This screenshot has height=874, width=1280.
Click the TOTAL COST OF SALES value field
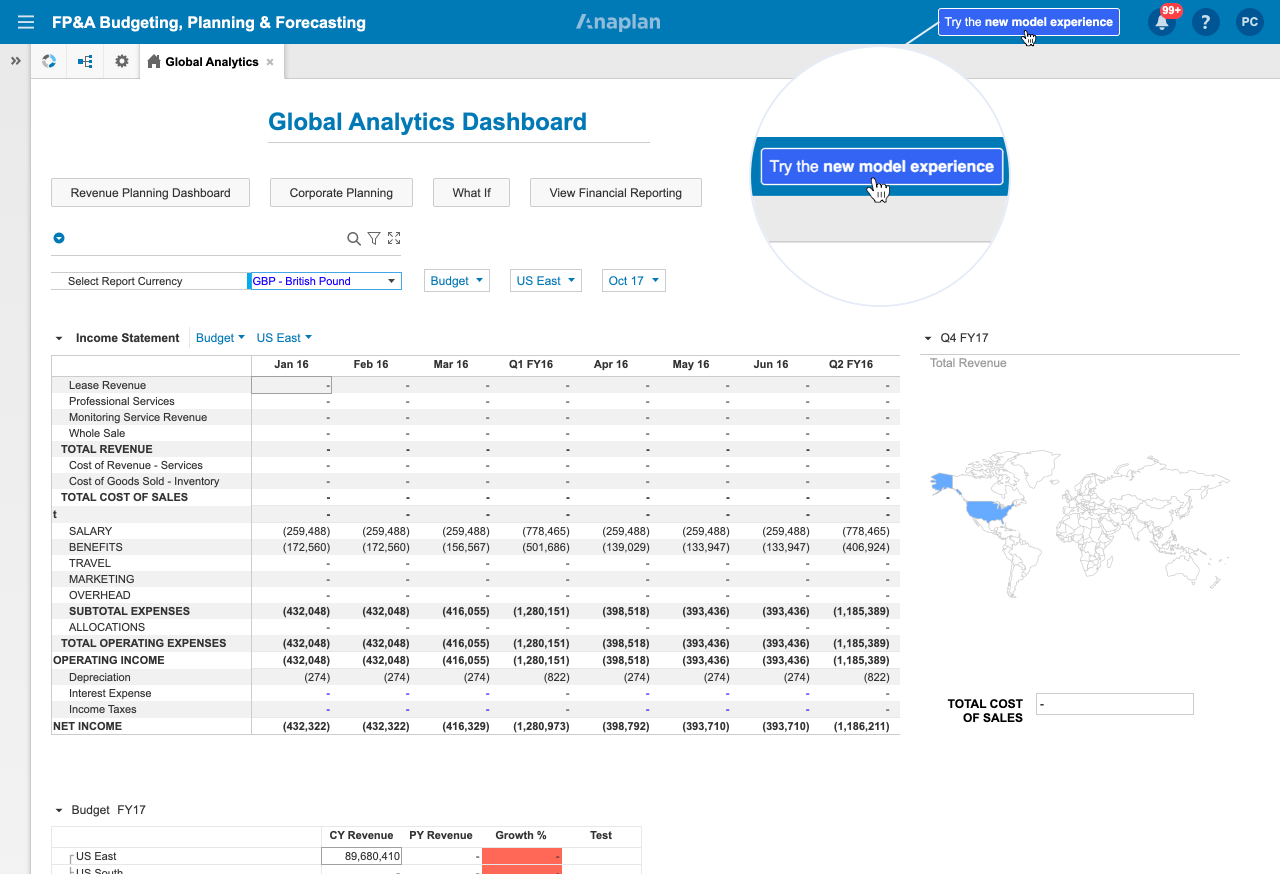click(1115, 704)
